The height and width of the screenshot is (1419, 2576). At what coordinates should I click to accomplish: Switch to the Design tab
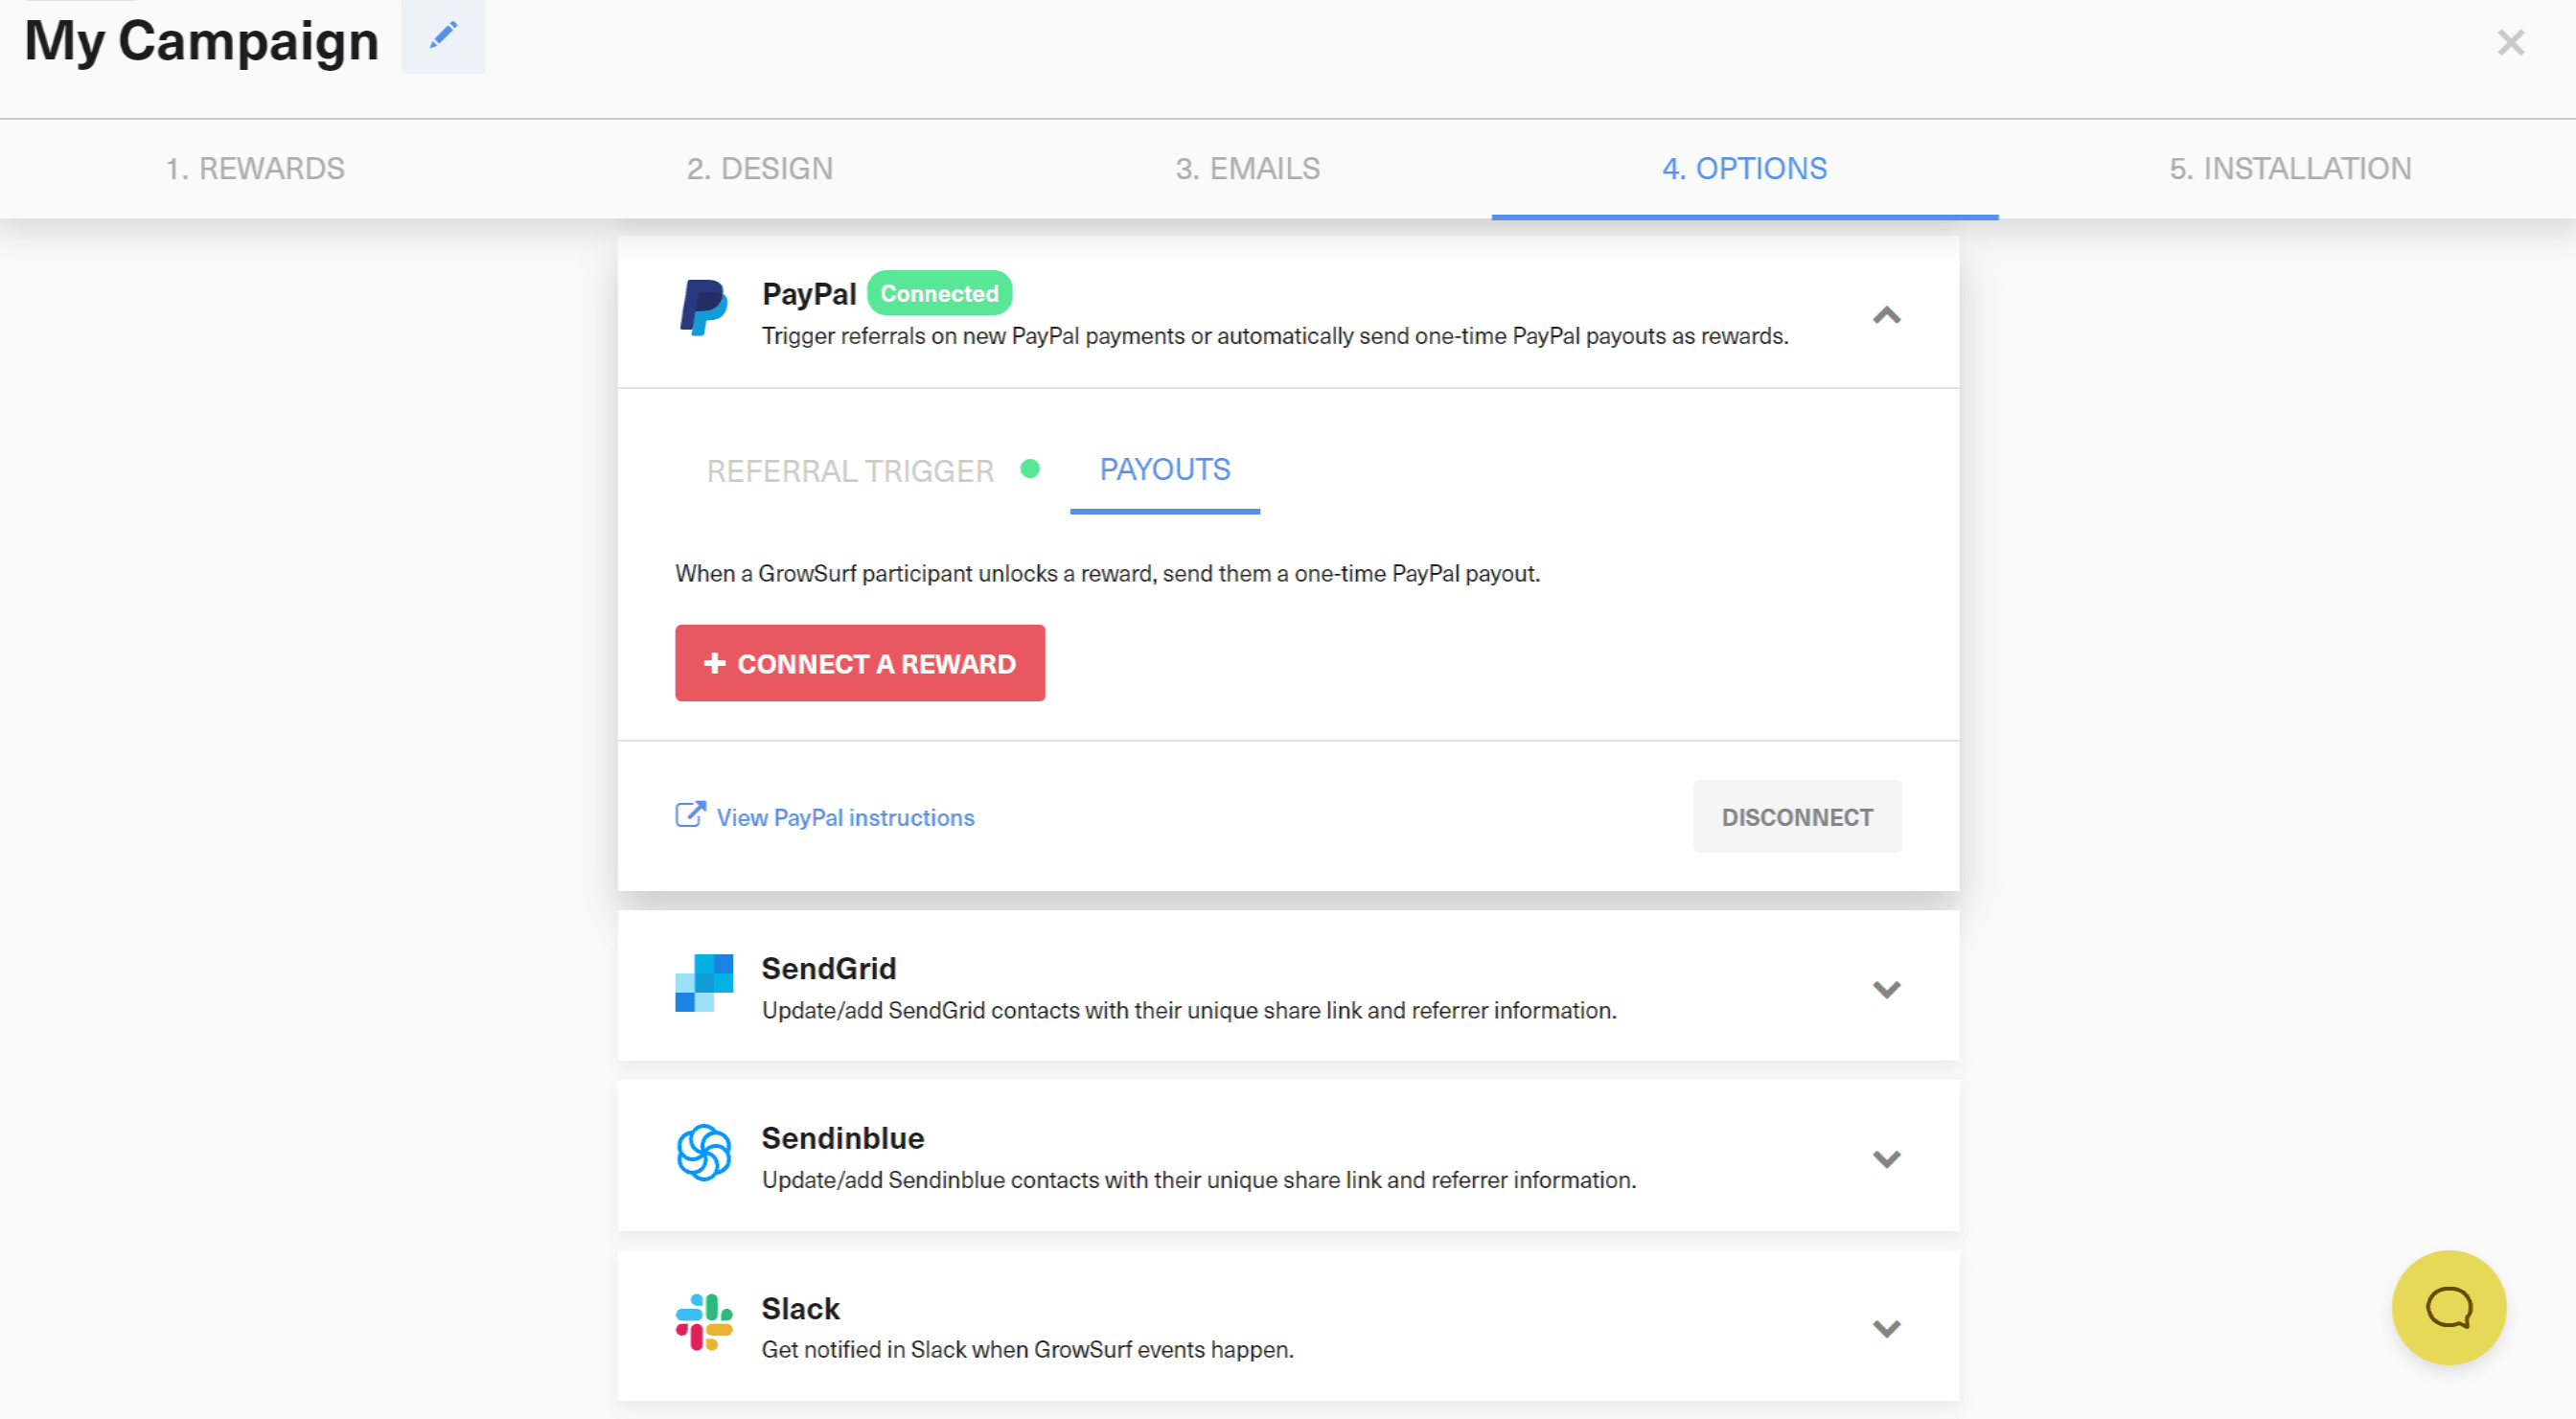pos(760,168)
